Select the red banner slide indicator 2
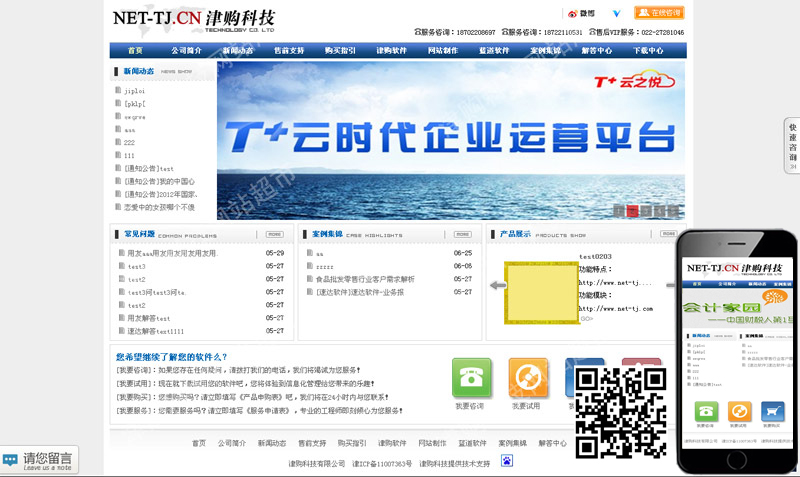The image size is (800, 477). coord(632,211)
